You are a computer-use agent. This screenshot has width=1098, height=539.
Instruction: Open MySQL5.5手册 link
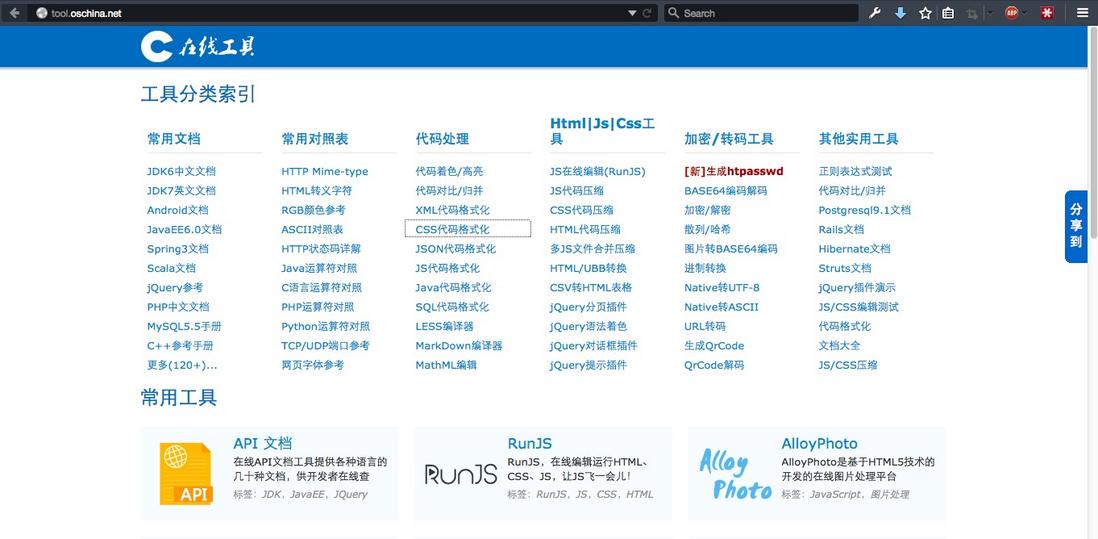click(x=184, y=326)
